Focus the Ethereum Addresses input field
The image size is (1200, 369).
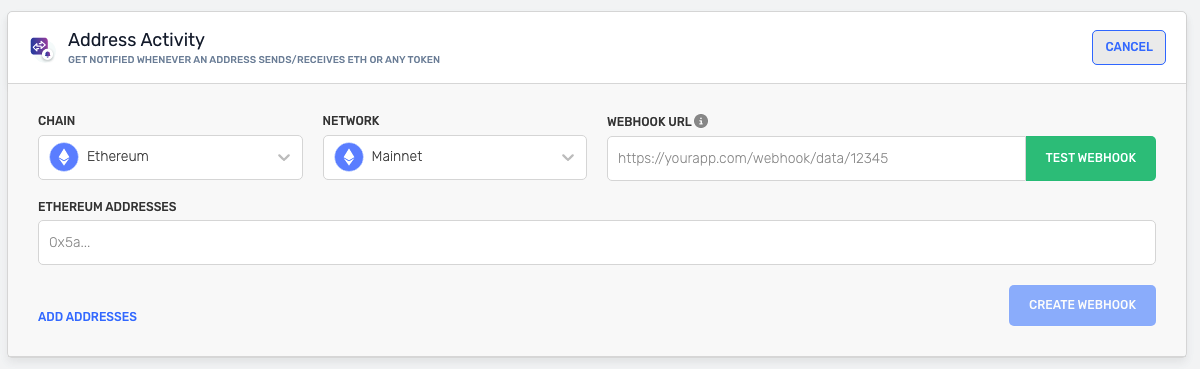(597, 242)
